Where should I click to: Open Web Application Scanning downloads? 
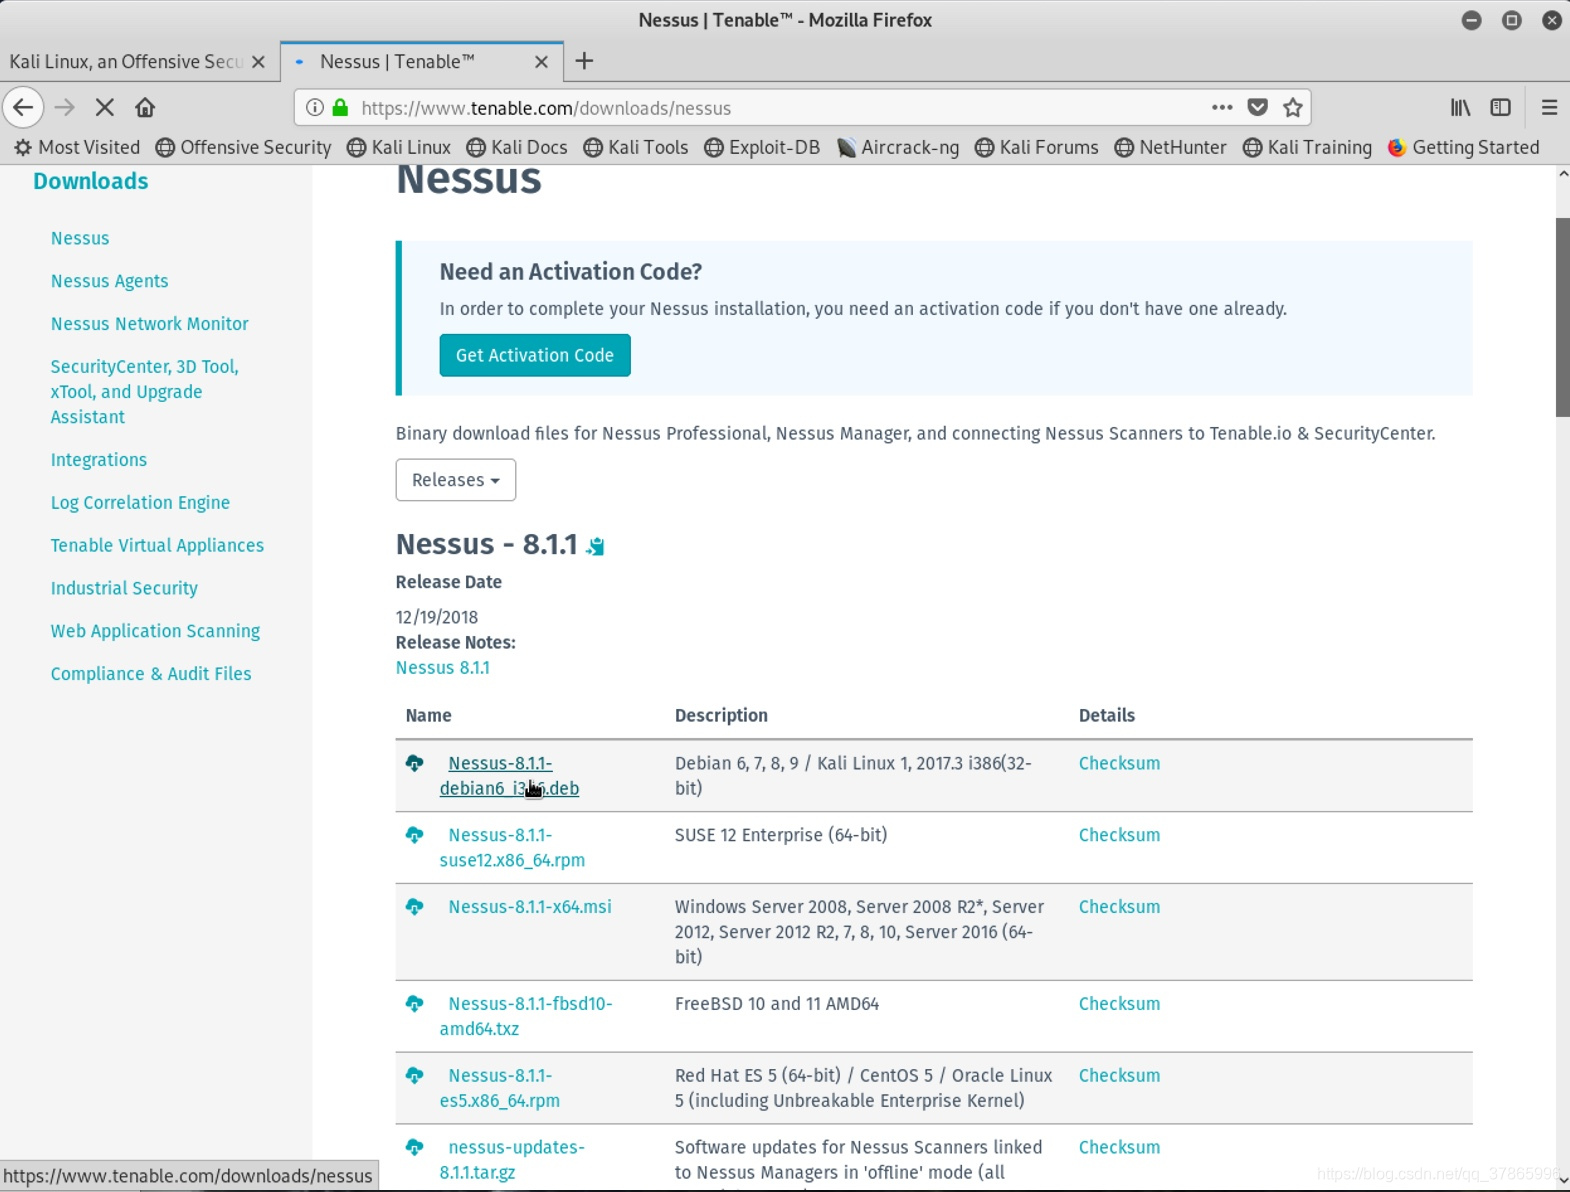click(x=155, y=631)
